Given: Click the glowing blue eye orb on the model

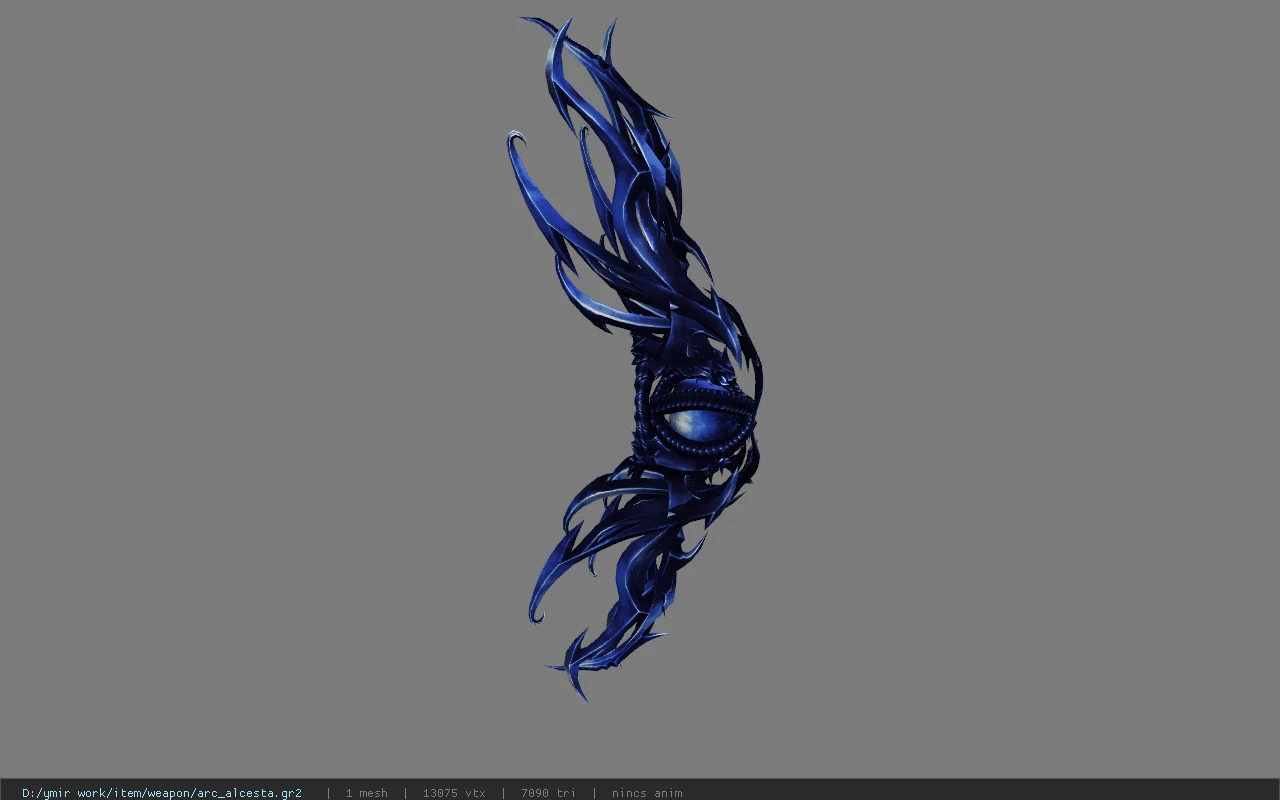Looking at the screenshot, I should click(x=700, y=424).
